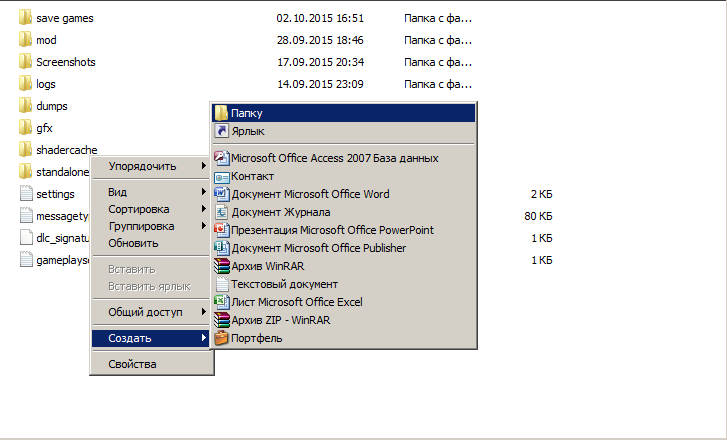This screenshot has height=440, width=727.
Task: Open the Упорядочить context menu entry
Action: [151, 166]
